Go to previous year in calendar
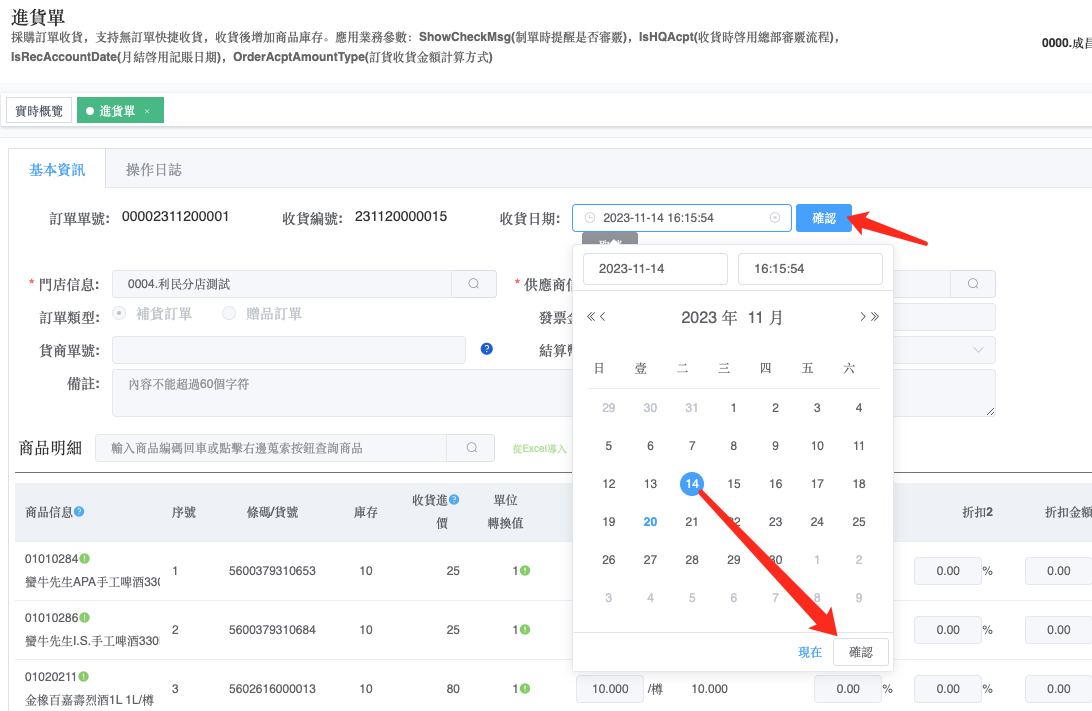Image resolution: width=1092 pixels, height=711 pixels. pos(591,317)
